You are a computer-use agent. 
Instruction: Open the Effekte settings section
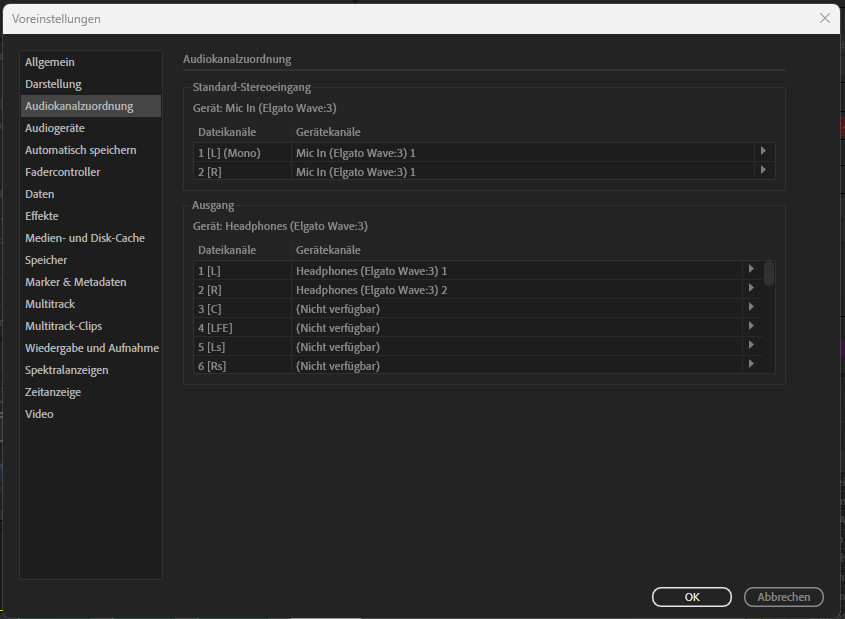(x=41, y=215)
